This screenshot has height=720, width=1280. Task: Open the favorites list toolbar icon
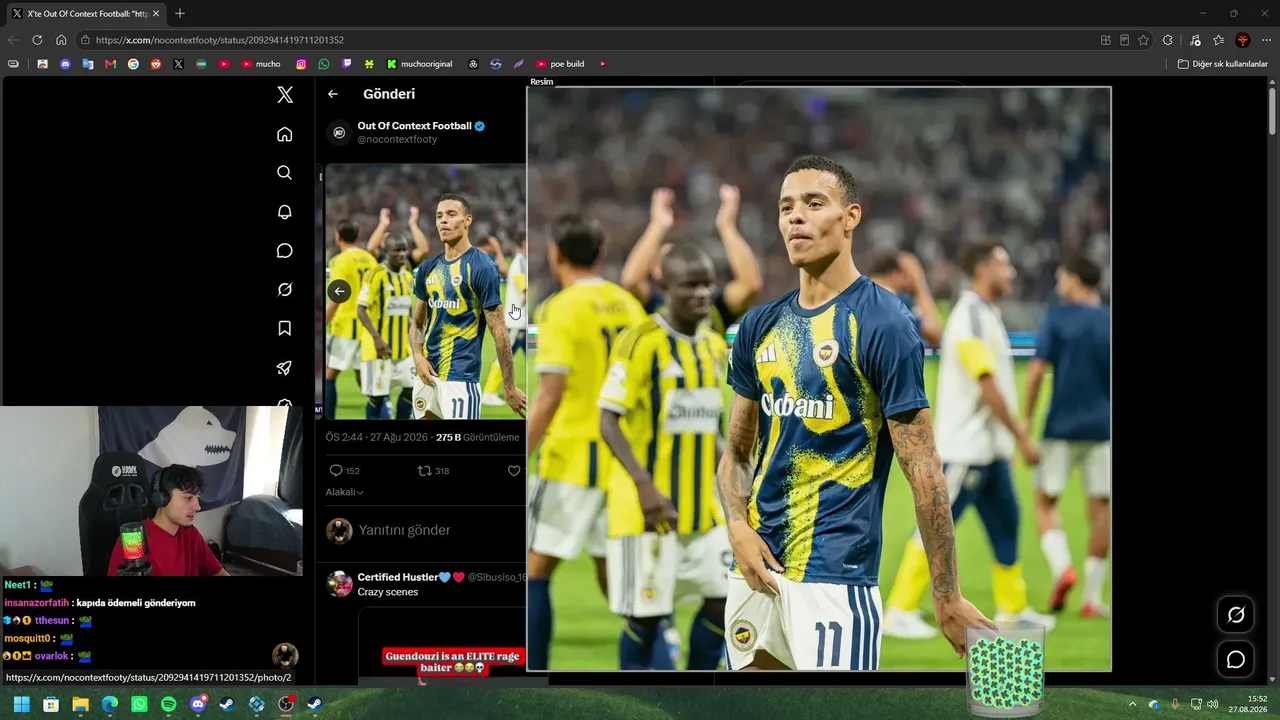(x=1218, y=40)
